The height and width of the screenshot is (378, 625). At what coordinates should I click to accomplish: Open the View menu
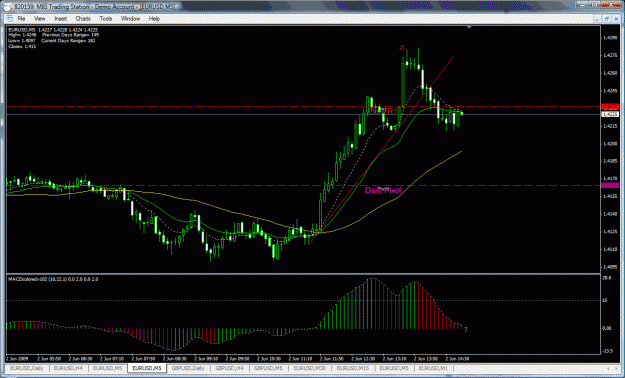(x=39, y=19)
